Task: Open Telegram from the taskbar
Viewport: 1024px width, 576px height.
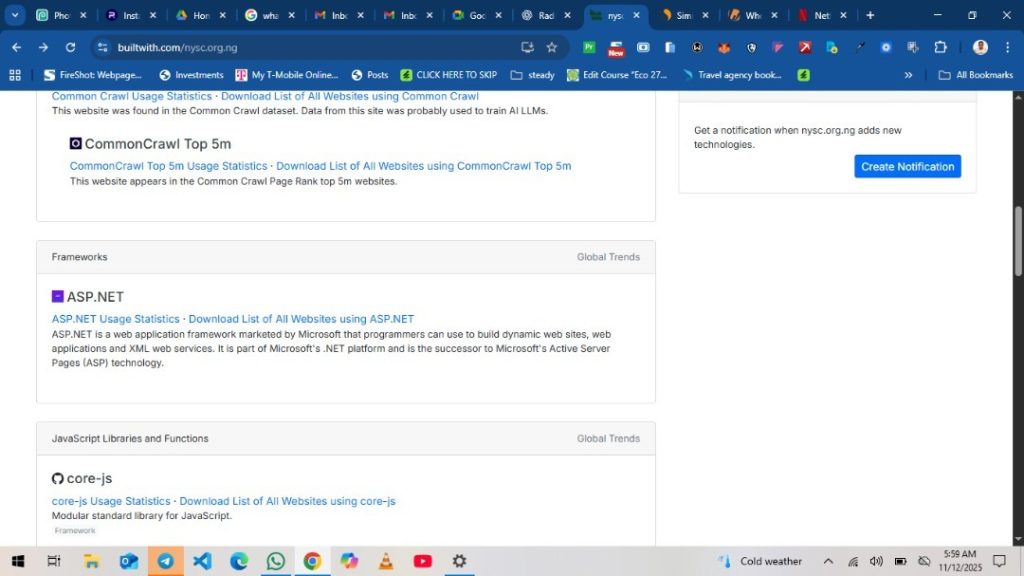Action: tap(165, 561)
